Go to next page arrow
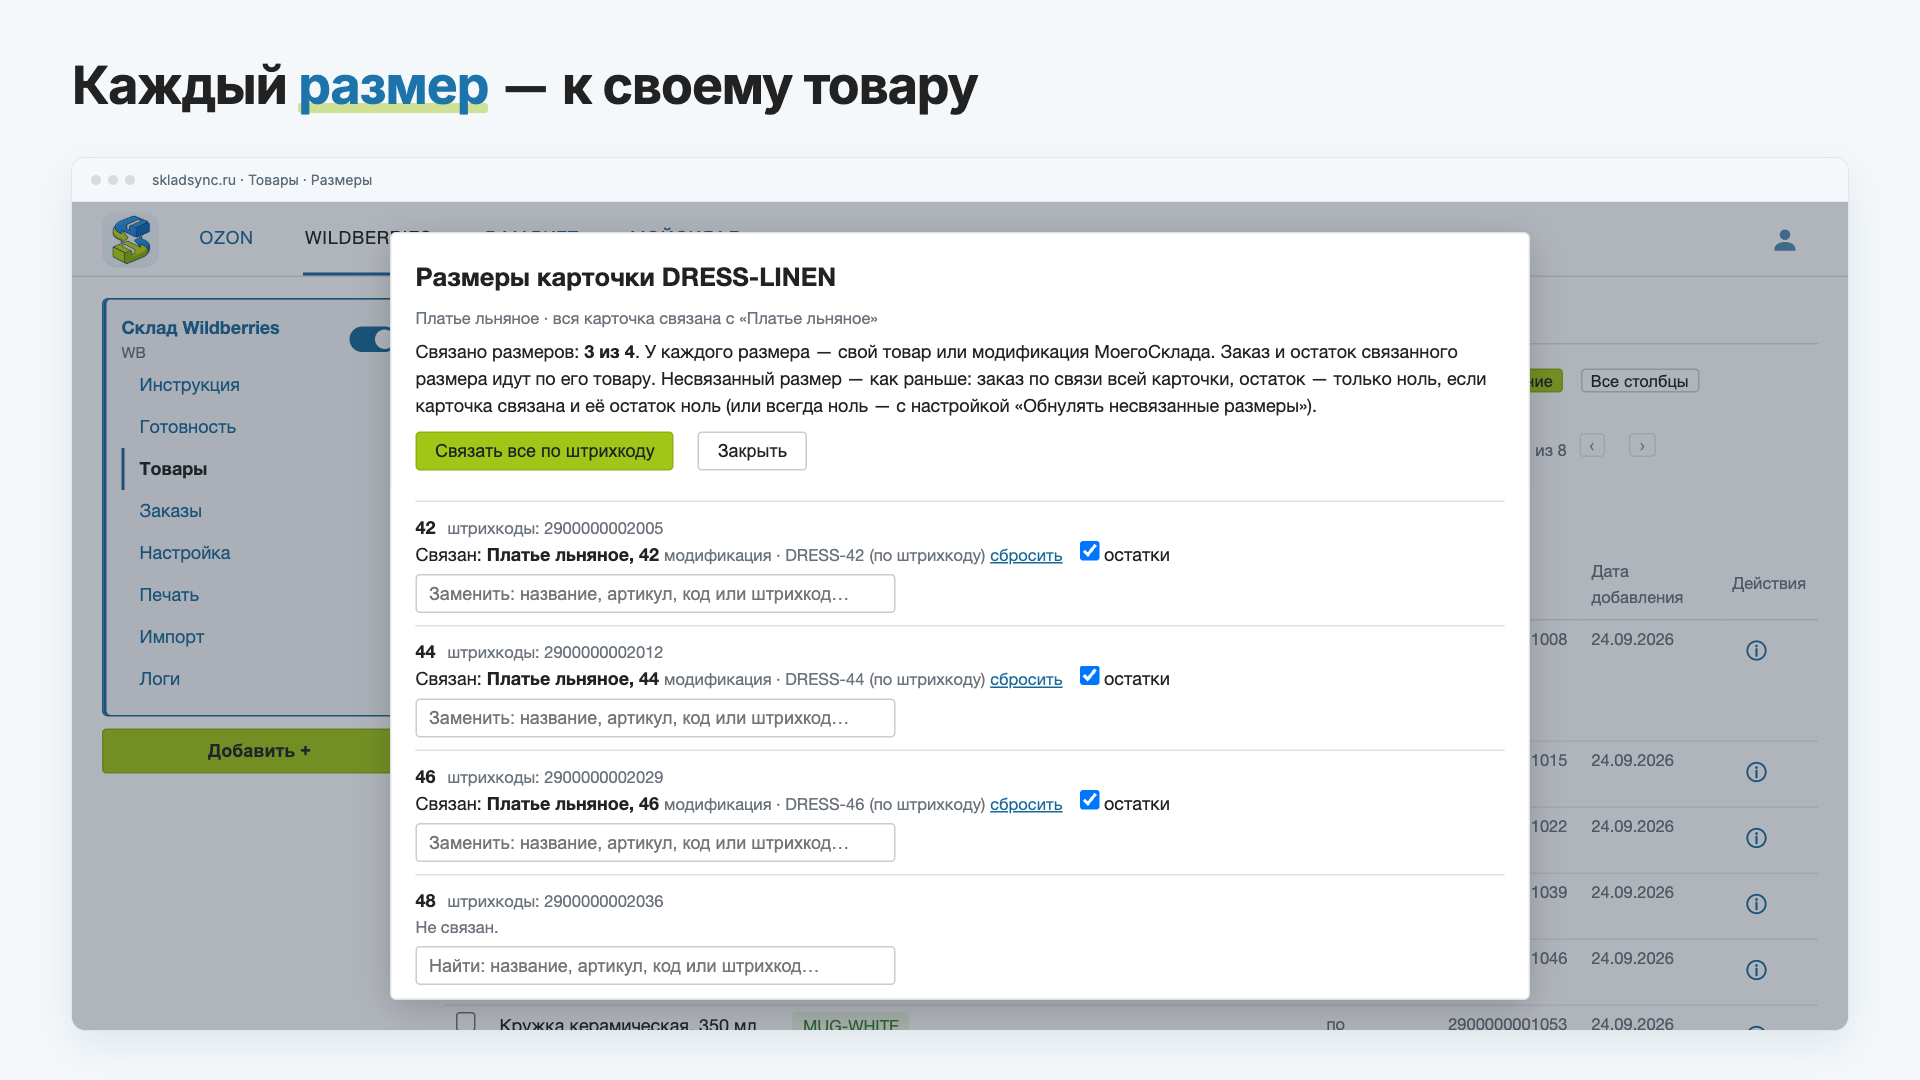This screenshot has width=1920, height=1080. tap(1642, 446)
